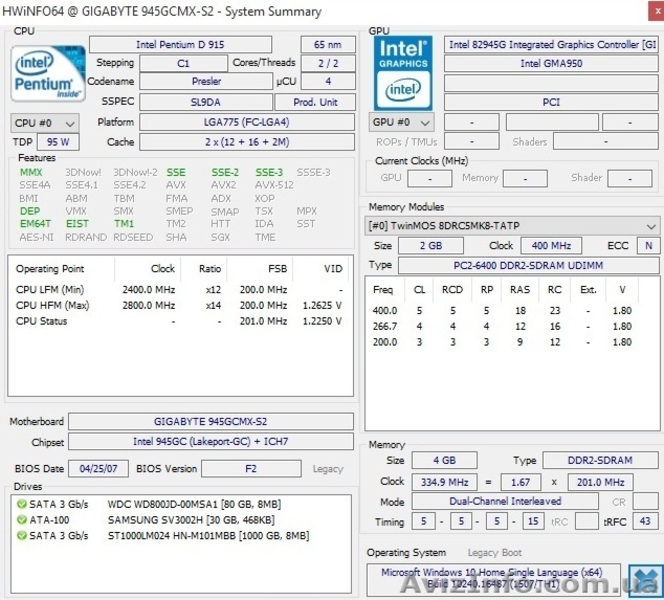Click the tRFC 43 field
Screen dimensions: 664x600
pyautogui.click(x=645, y=521)
